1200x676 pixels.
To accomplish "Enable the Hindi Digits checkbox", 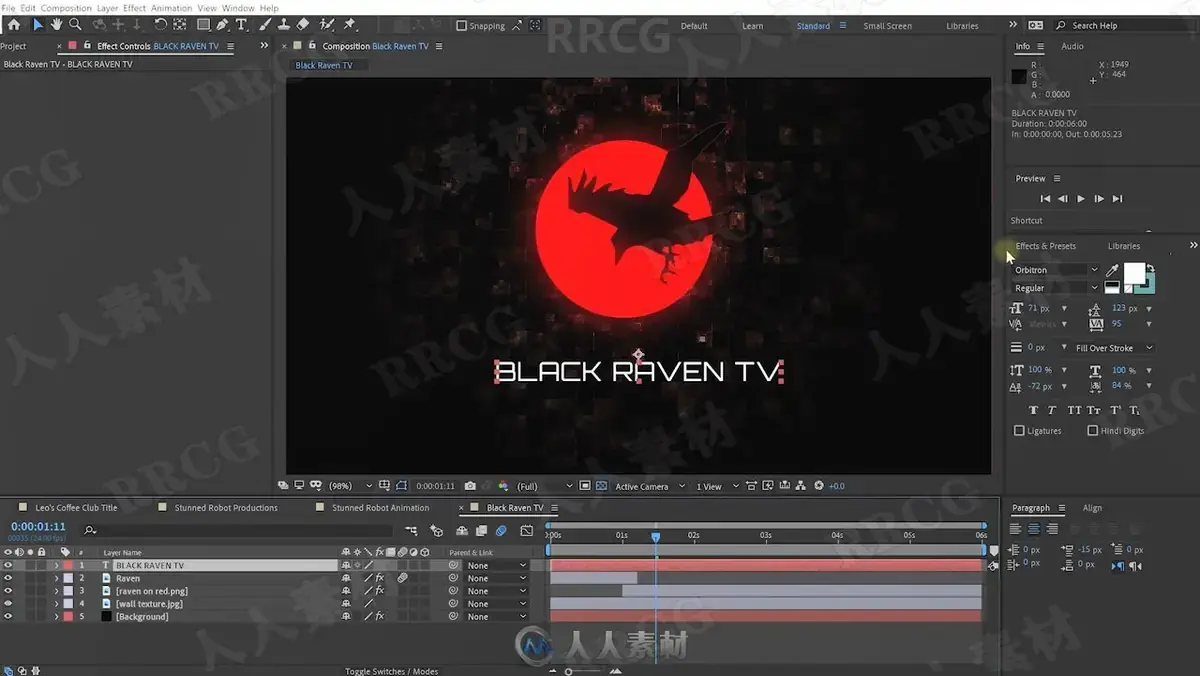I will point(1092,431).
